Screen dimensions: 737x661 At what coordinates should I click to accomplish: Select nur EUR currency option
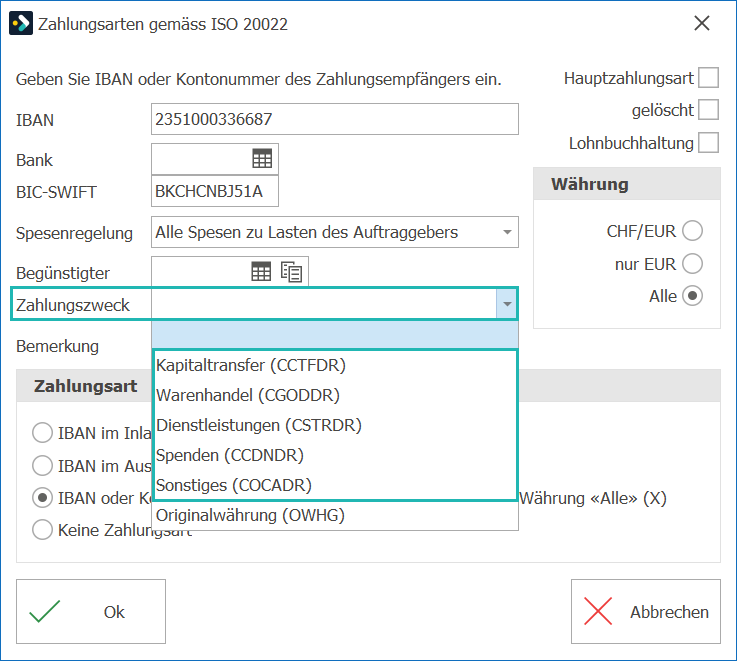tap(692, 263)
